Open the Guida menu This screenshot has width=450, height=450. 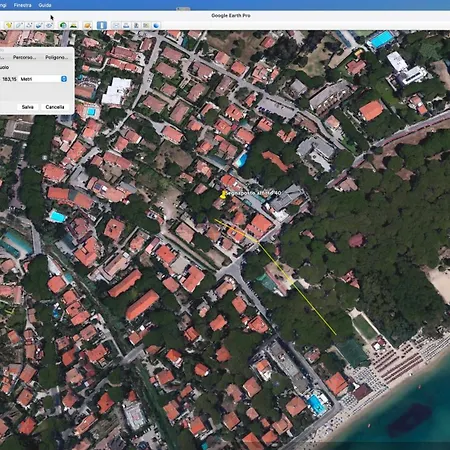coord(45,5)
